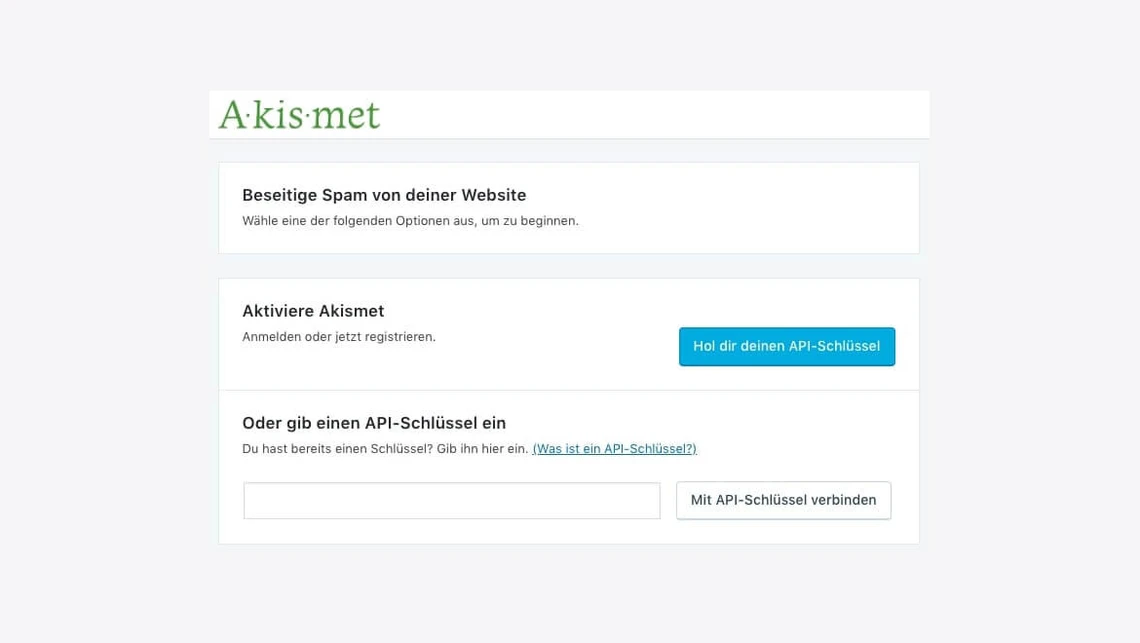
Task: Click 'Anmelden oder jetzt registrieren' text
Action: [339, 337]
